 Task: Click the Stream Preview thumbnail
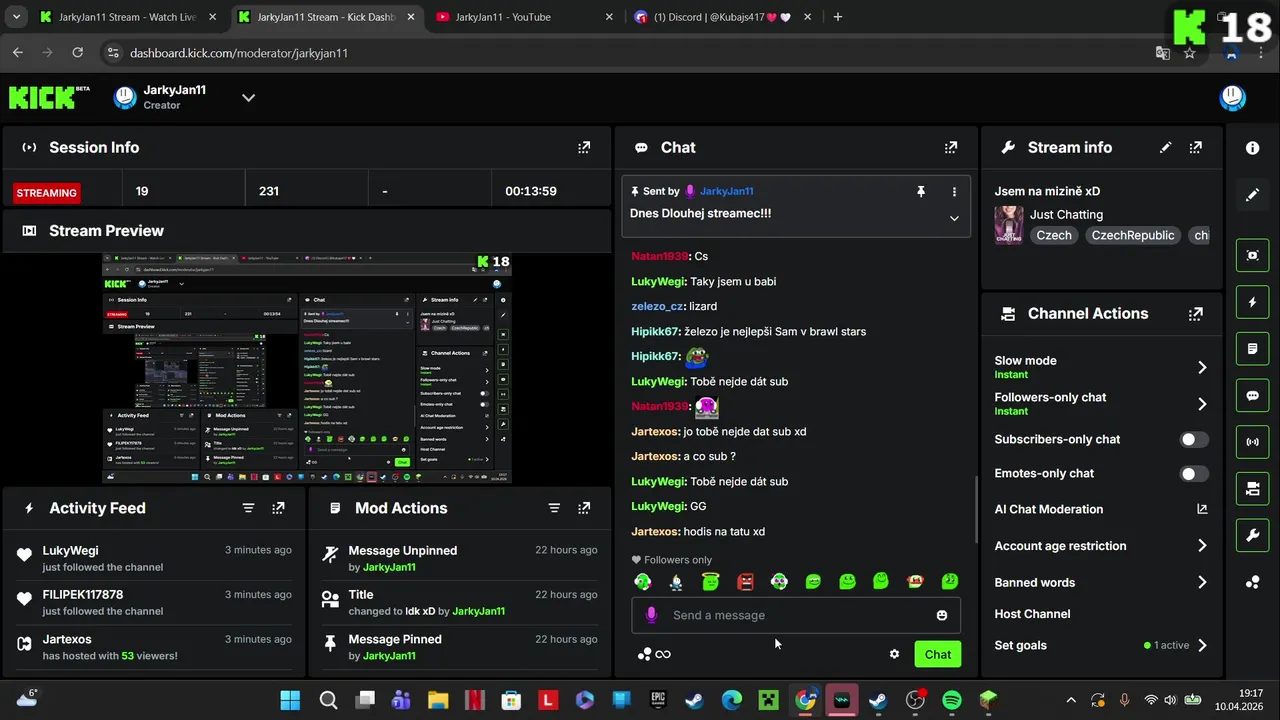pos(308,369)
